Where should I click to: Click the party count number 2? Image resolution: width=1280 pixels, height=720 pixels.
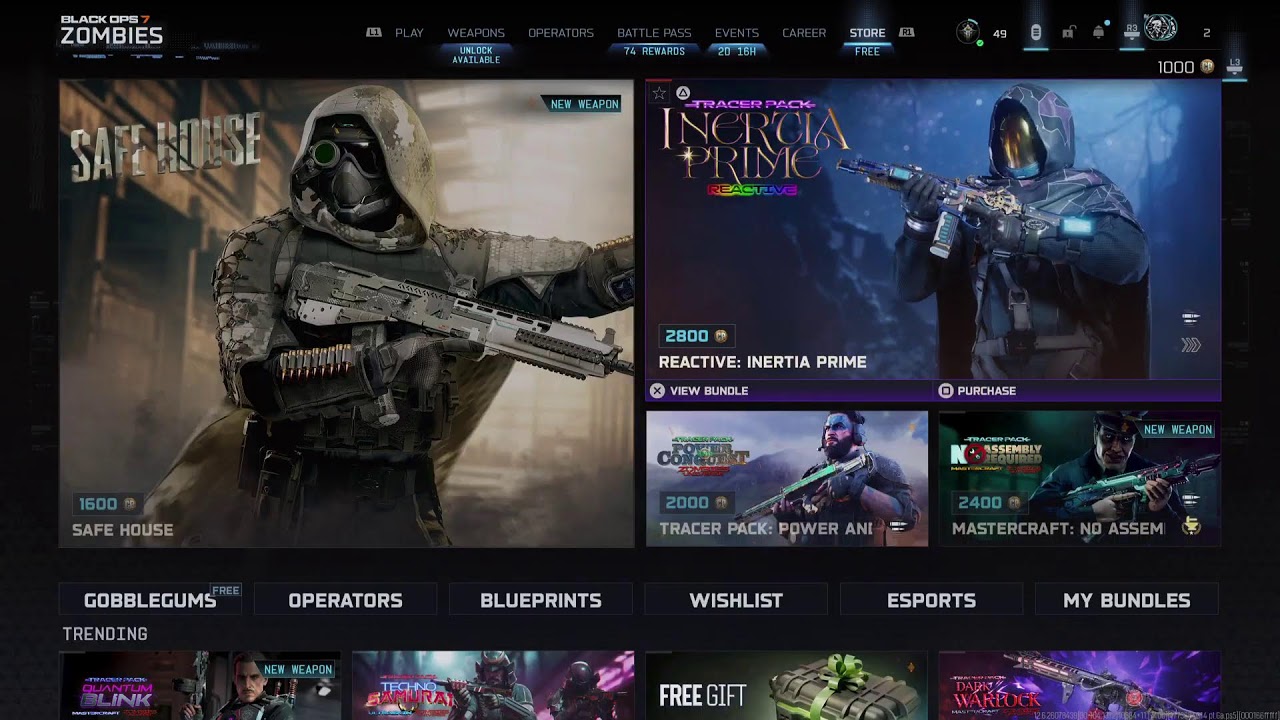1207,33
